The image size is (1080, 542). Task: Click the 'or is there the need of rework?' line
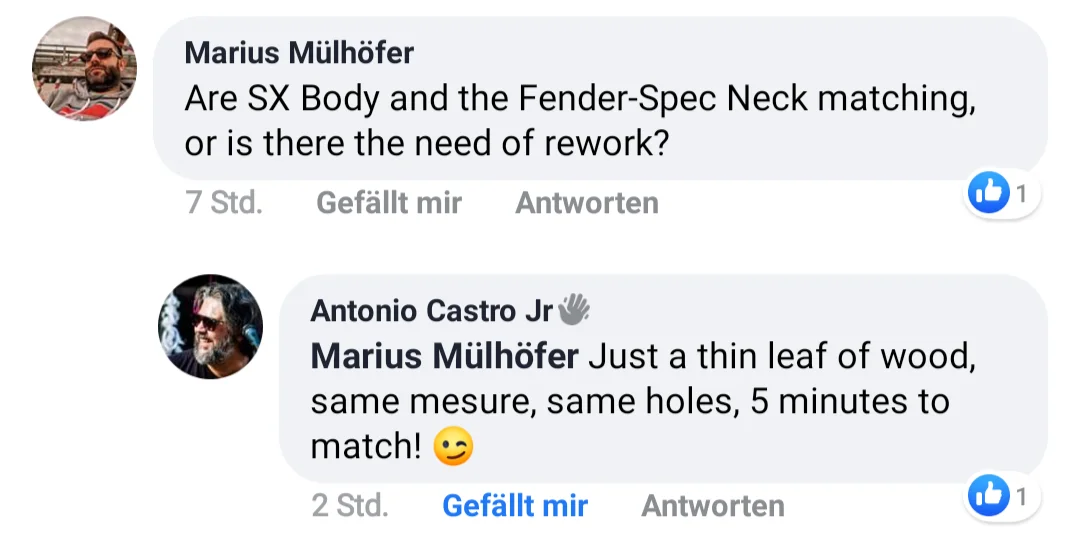click(426, 144)
